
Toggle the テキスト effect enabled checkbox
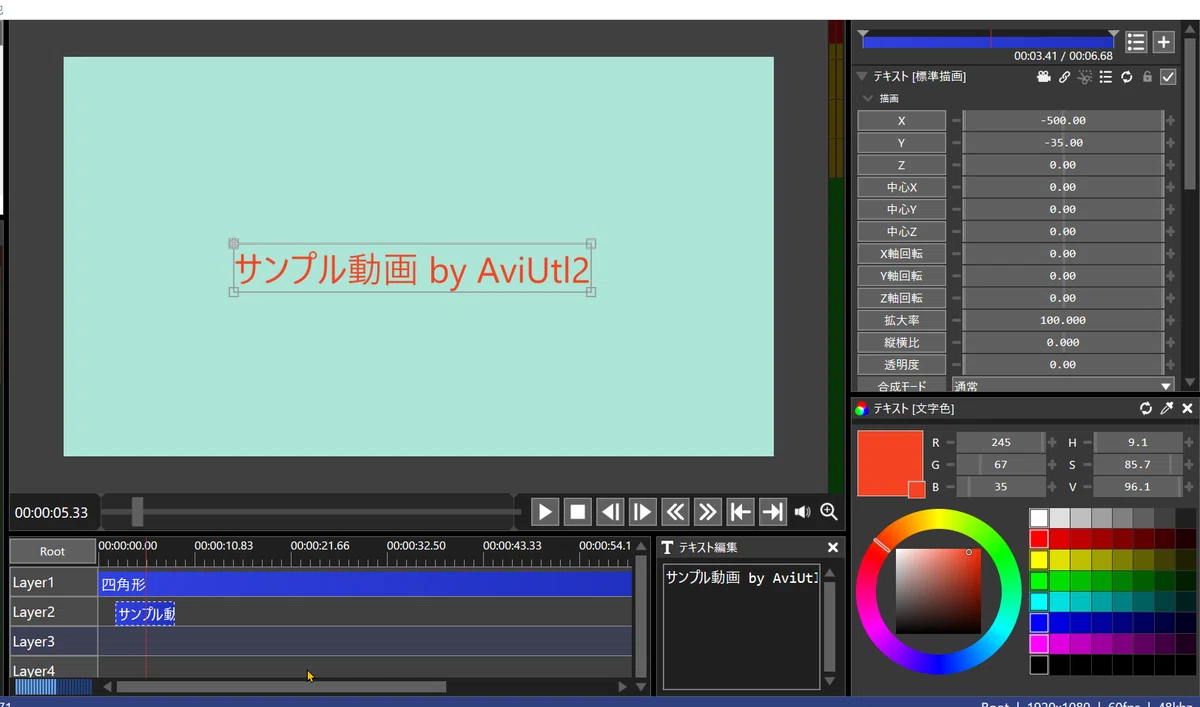(x=1167, y=77)
